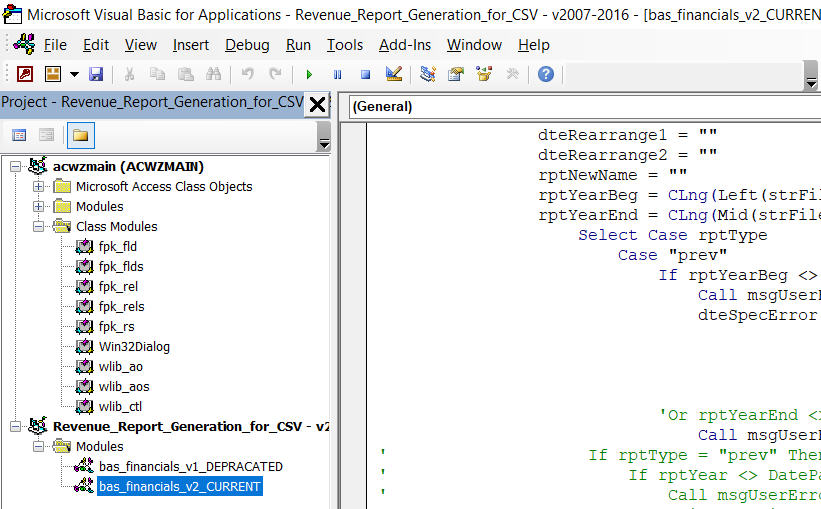Open the File menu
This screenshot has width=821, height=509.
(x=55, y=45)
